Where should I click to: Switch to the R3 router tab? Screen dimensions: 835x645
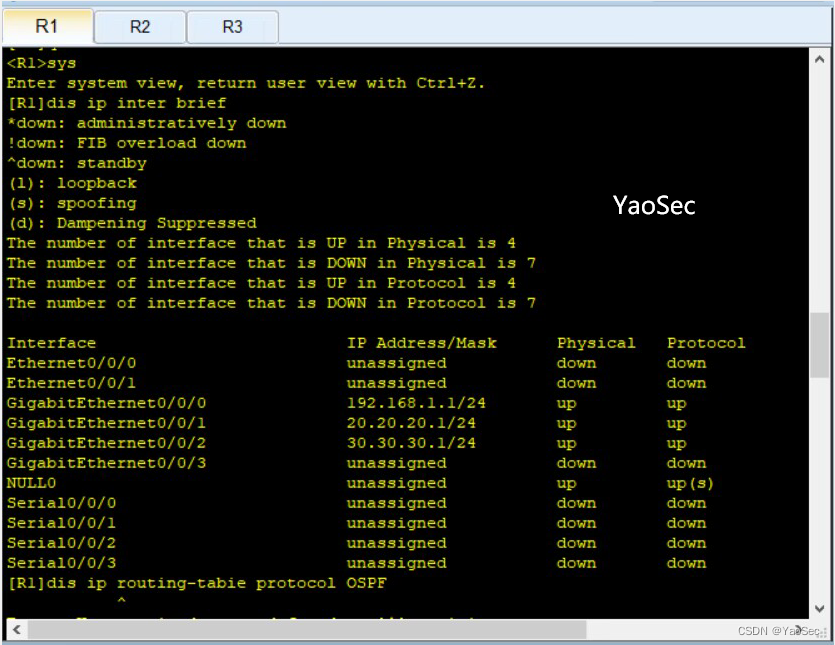232,27
